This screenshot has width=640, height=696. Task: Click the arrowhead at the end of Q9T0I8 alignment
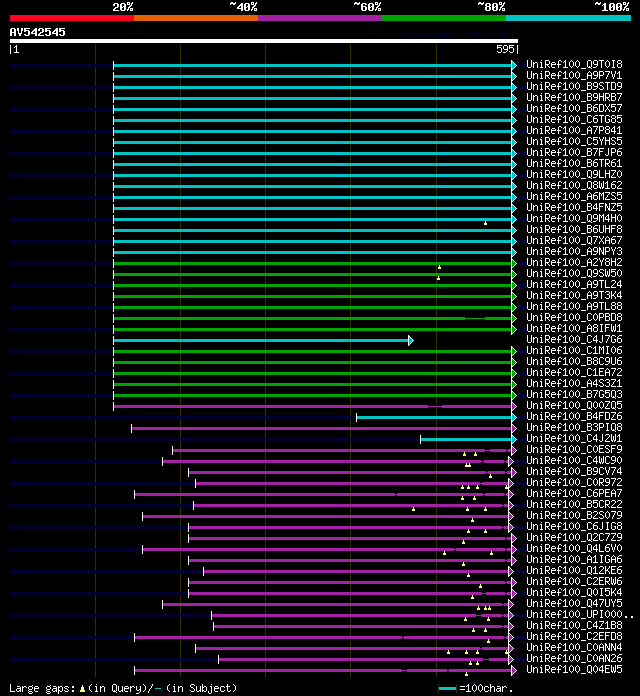coord(514,65)
